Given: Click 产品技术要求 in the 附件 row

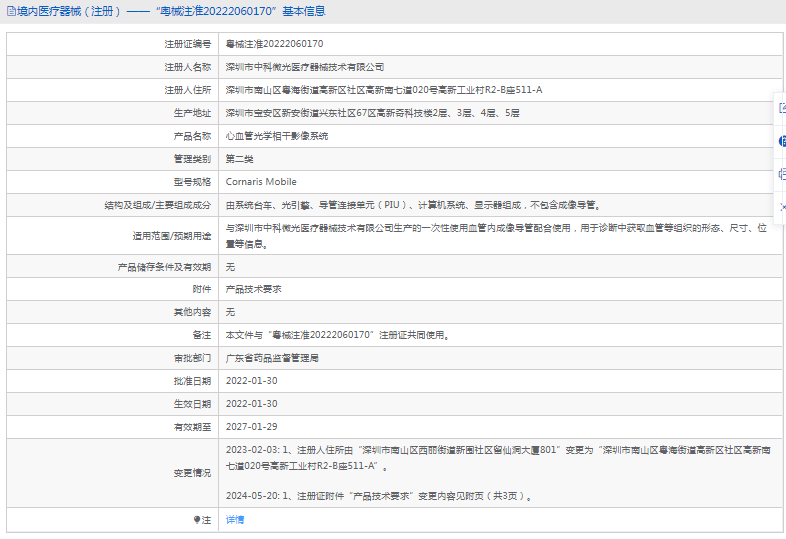Looking at the screenshot, I should pos(254,289).
